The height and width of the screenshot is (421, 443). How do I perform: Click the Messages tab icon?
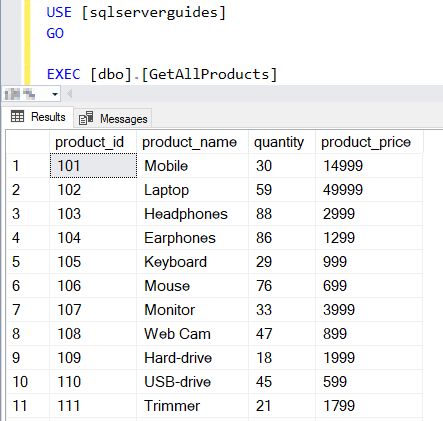pos(86,118)
